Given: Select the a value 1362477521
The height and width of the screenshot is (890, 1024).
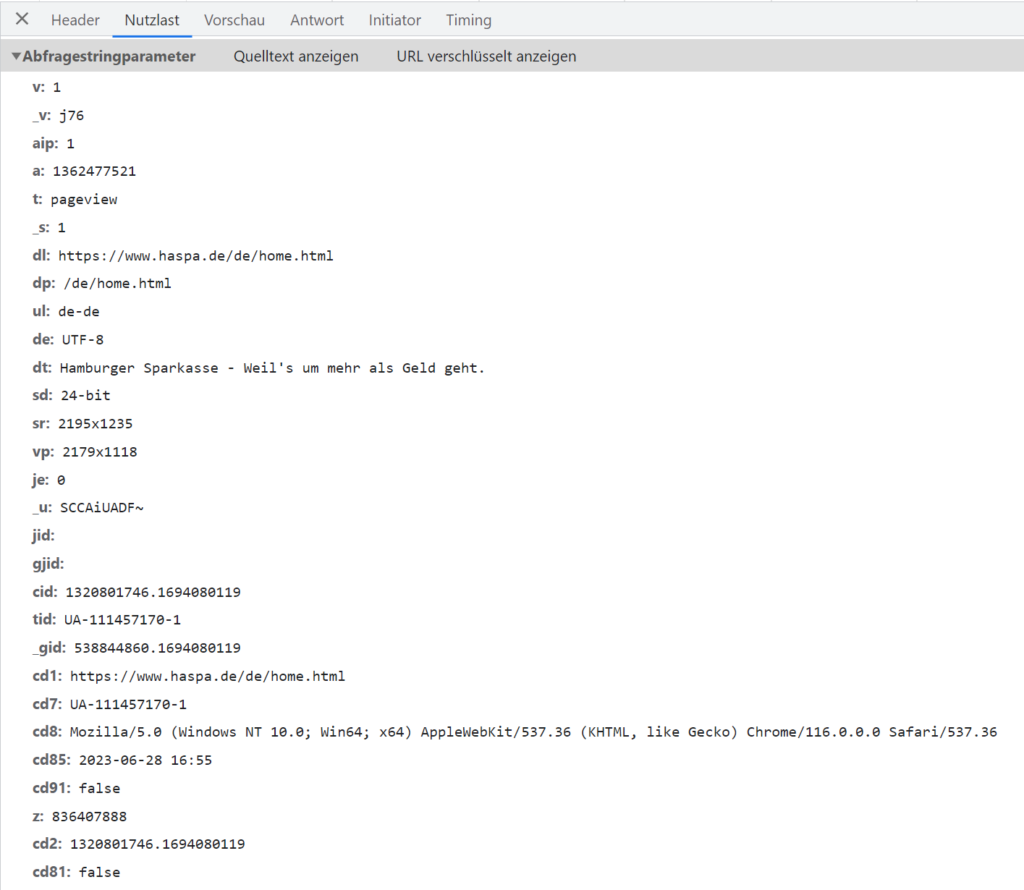Looking at the screenshot, I should [94, 171].
